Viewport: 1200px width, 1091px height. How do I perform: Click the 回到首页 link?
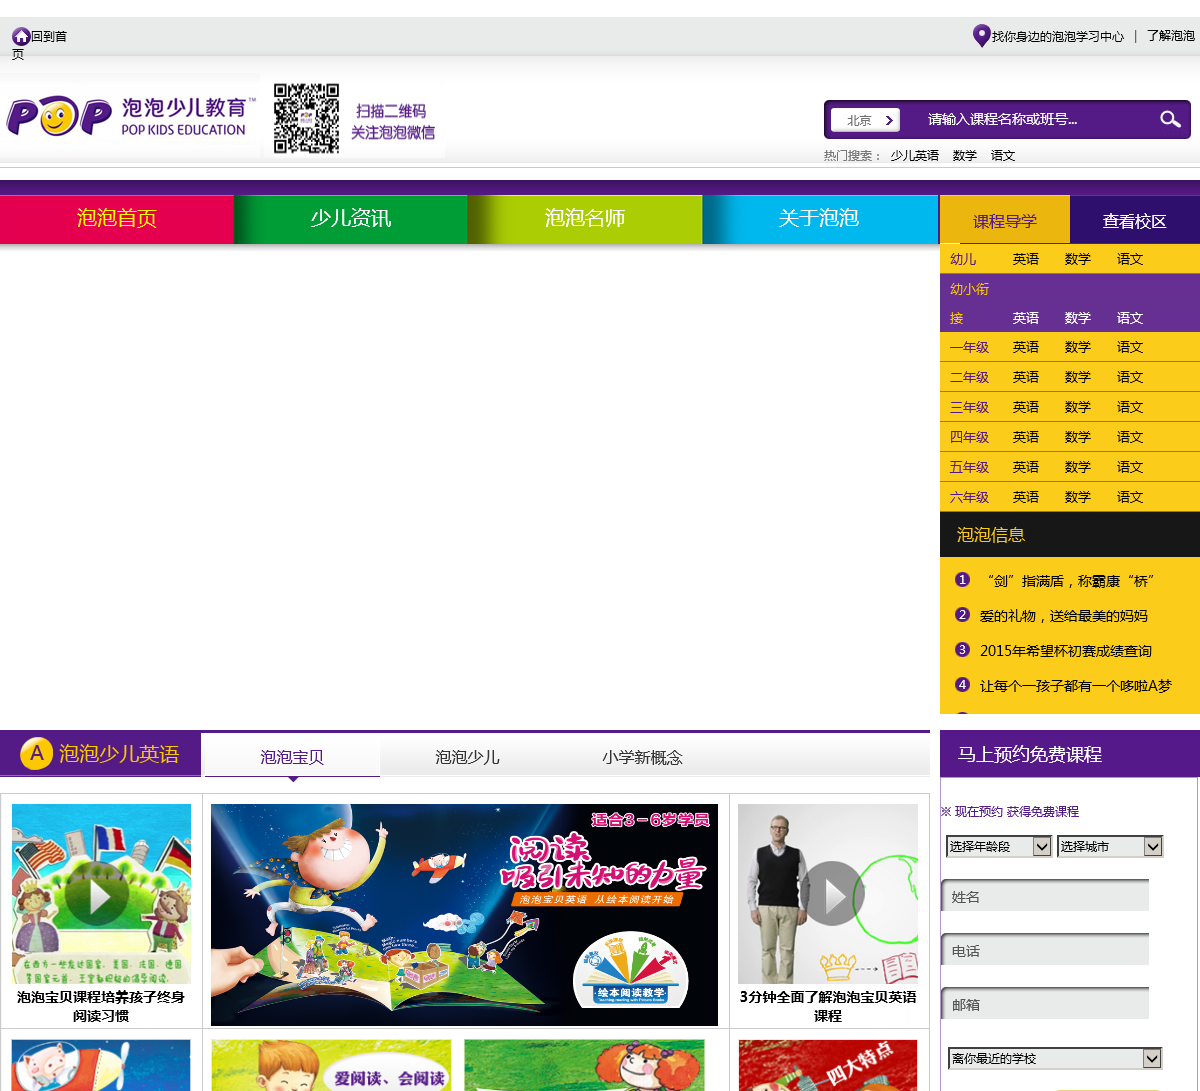40,45
